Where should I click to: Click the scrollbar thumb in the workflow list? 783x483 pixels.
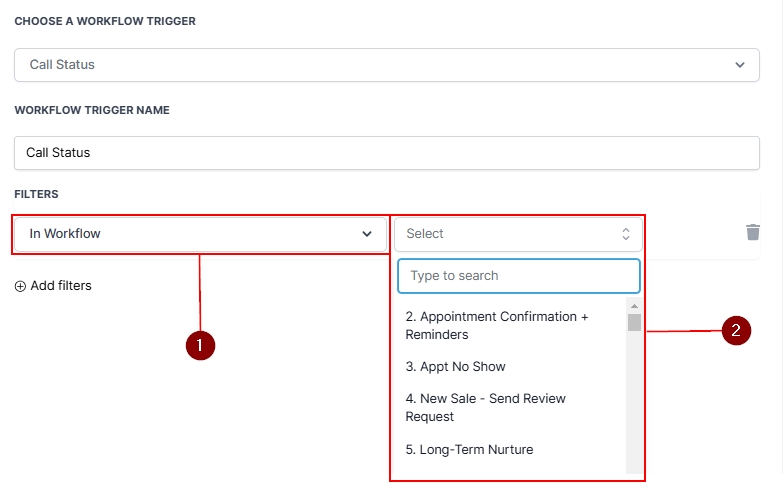point(634,322)
